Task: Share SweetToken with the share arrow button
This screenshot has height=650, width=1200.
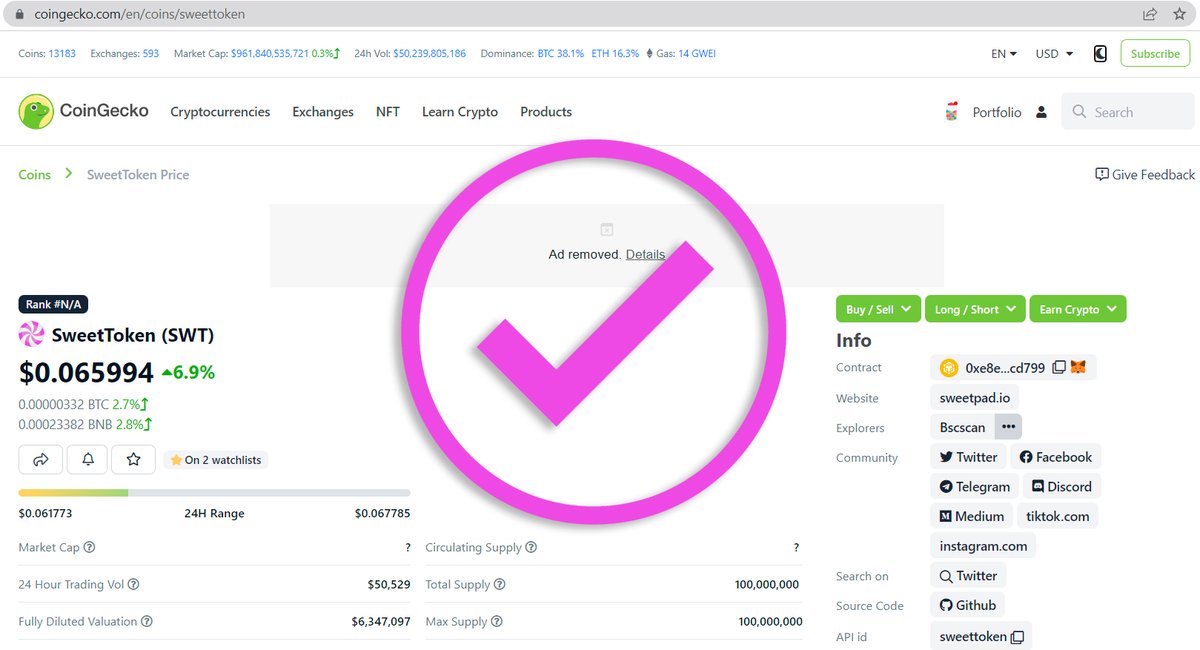Action: (41, 459)
